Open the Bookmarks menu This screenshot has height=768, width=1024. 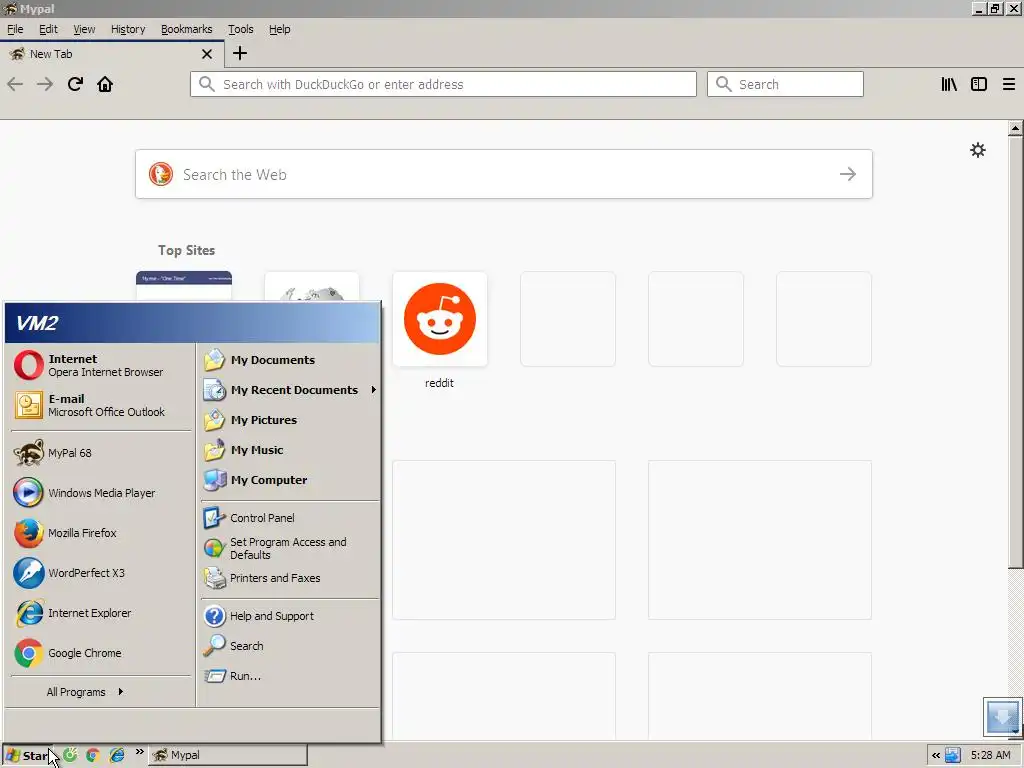[x=187, y=29]
